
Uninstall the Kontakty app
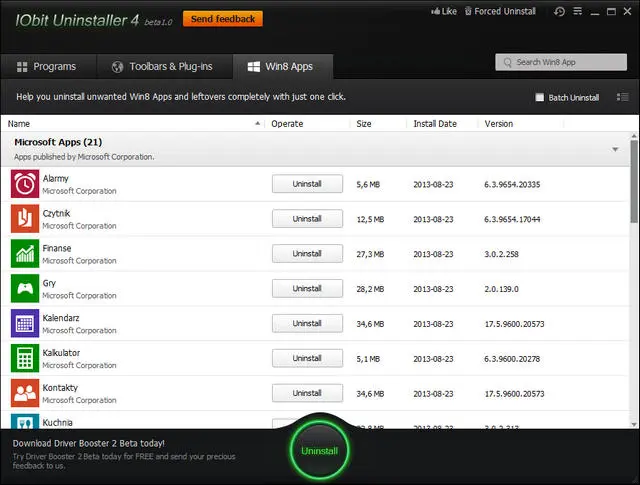pyautogui.click(x=307, y=393)
